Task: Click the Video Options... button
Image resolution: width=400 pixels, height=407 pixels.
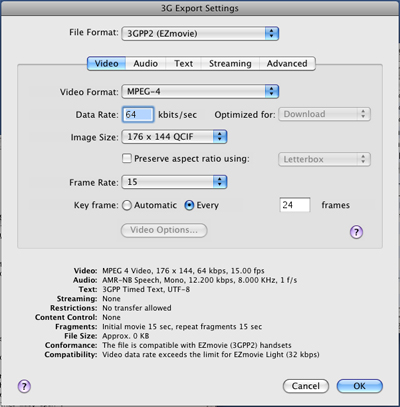Action: click(x=164, y=230)
